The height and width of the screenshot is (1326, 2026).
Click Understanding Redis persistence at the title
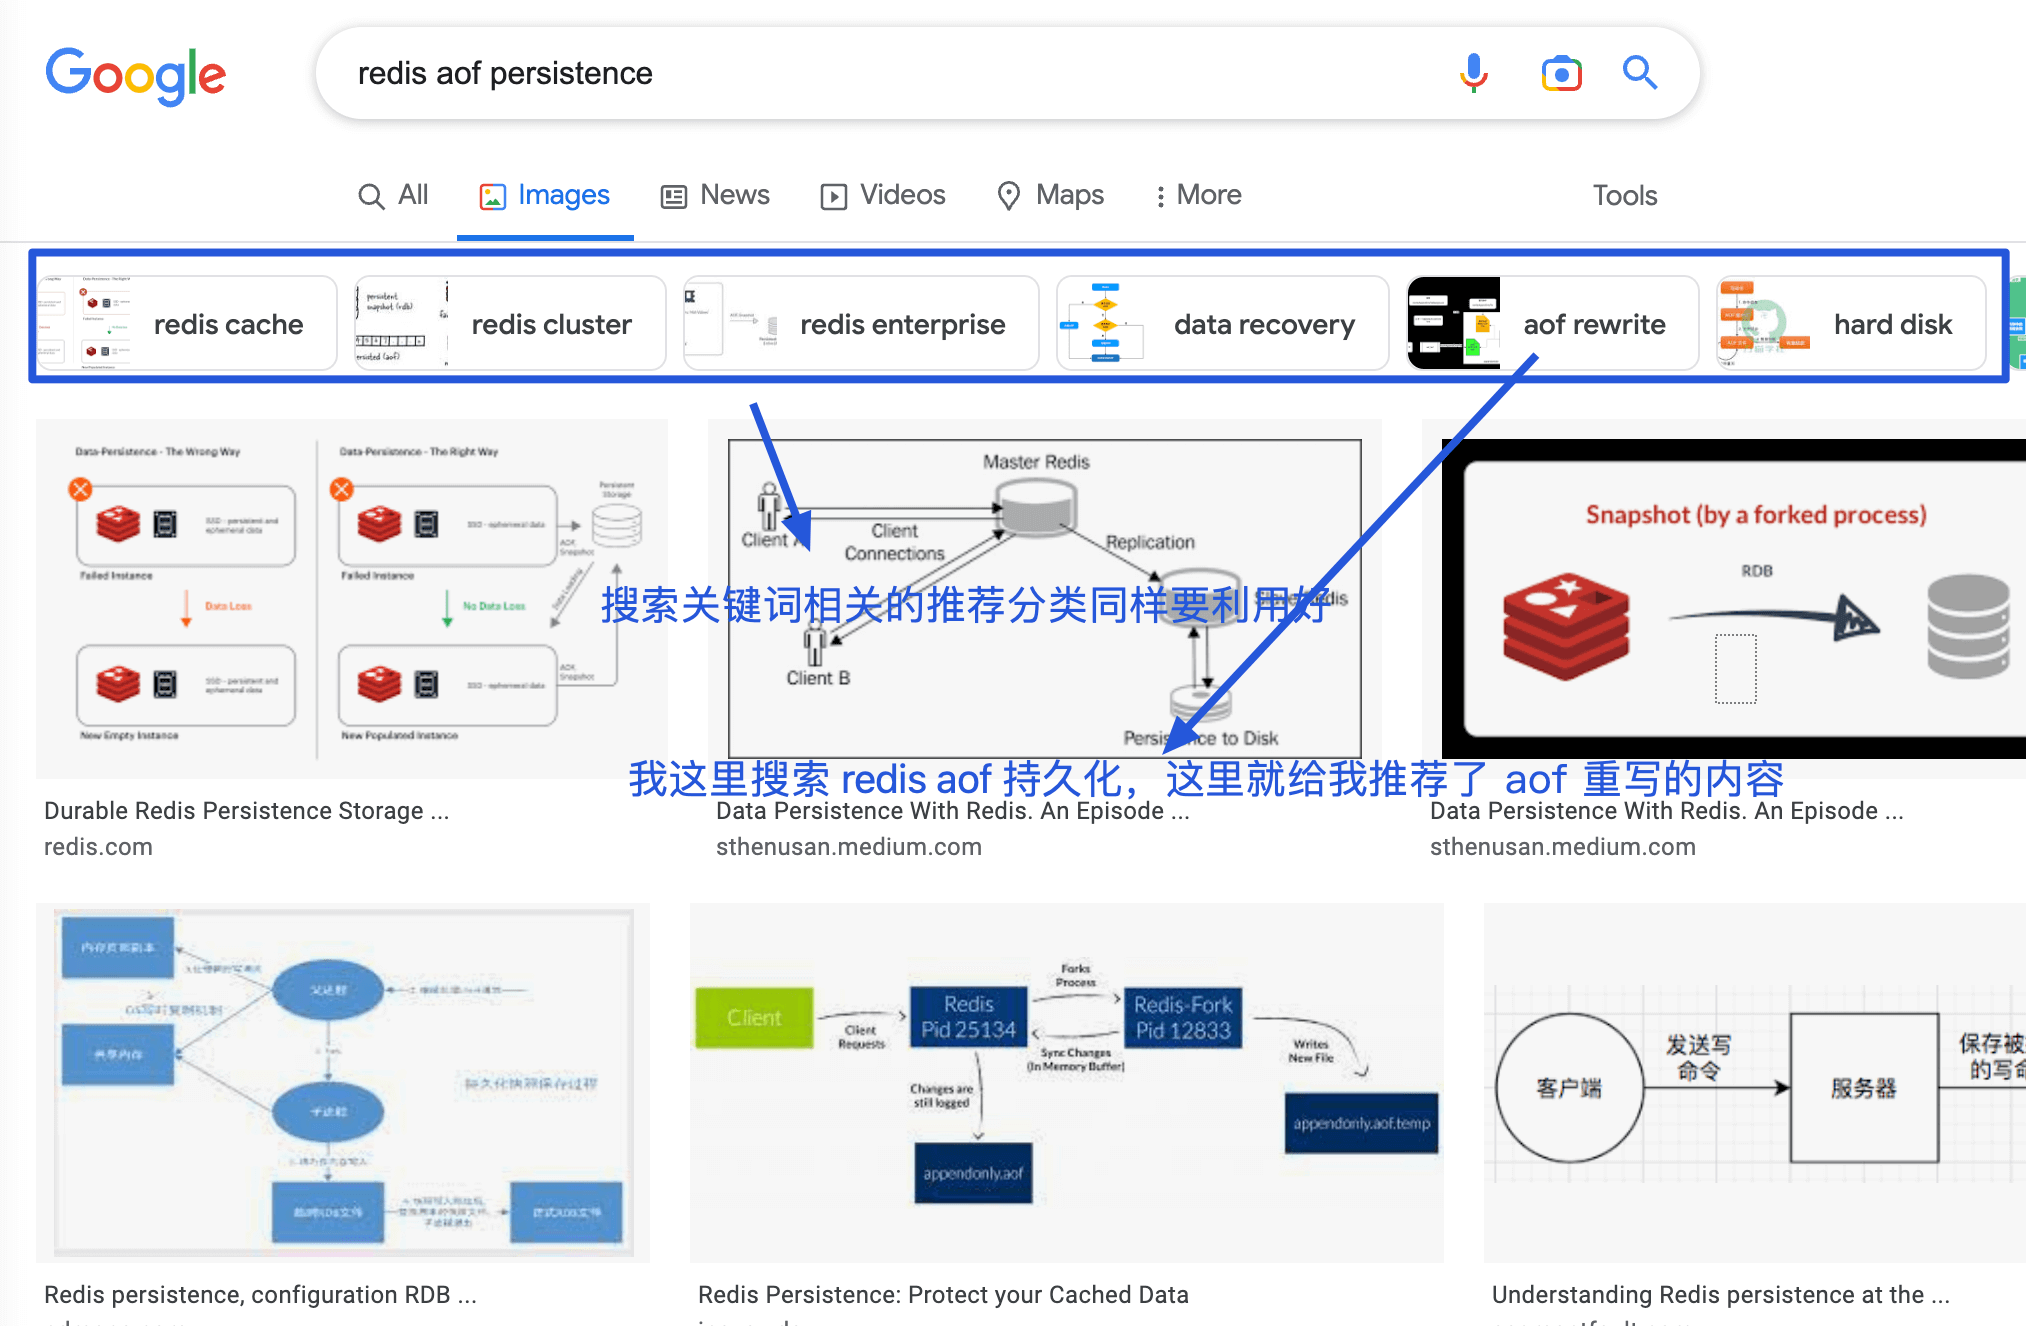click(1720, 1294)
